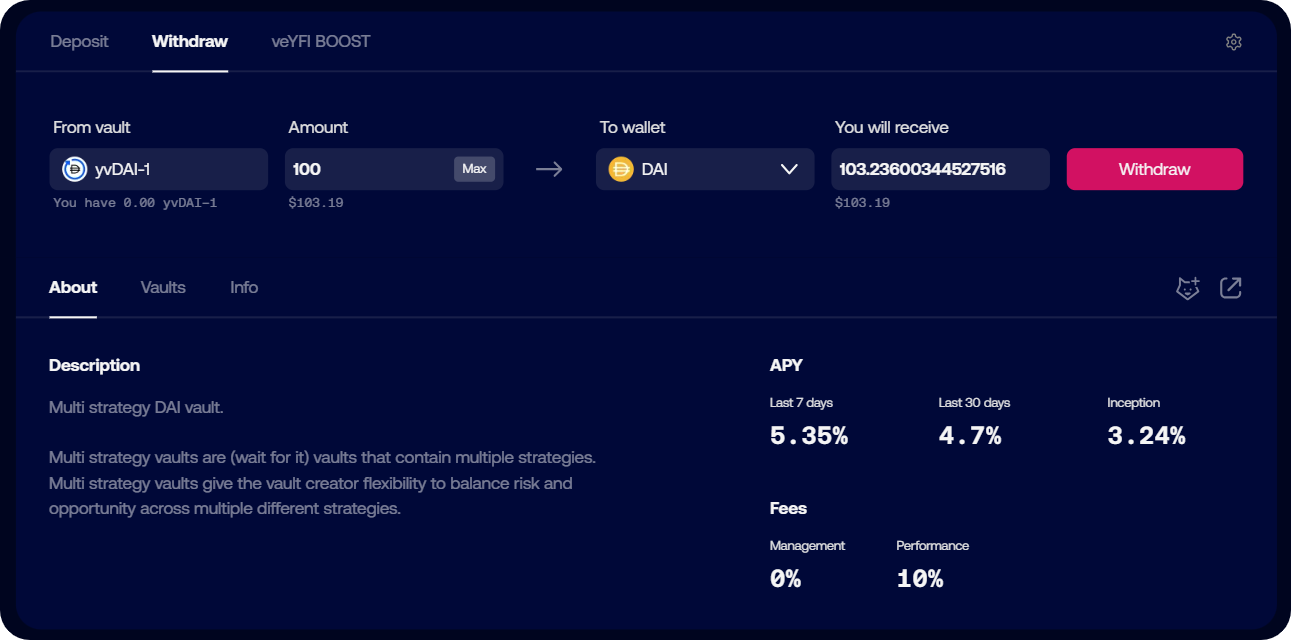The width and height of the screenshot is (1291, 640).
Task: Click the MetaMask fox add-token icon
Action: 1187,289
